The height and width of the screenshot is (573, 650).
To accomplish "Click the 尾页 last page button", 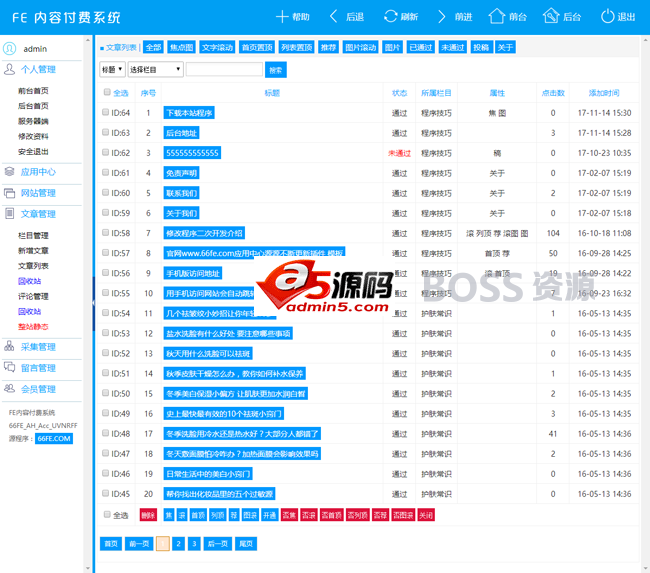I will click(x=246, y=544).
